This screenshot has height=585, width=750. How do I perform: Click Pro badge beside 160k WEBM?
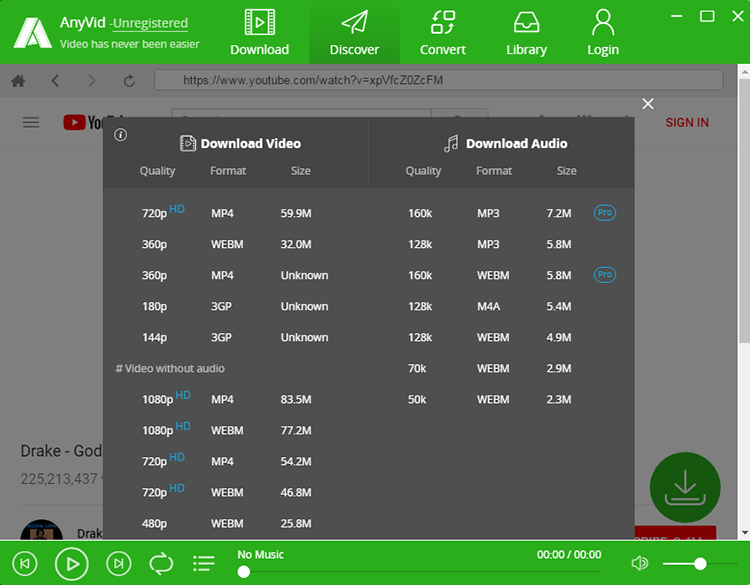605,275
